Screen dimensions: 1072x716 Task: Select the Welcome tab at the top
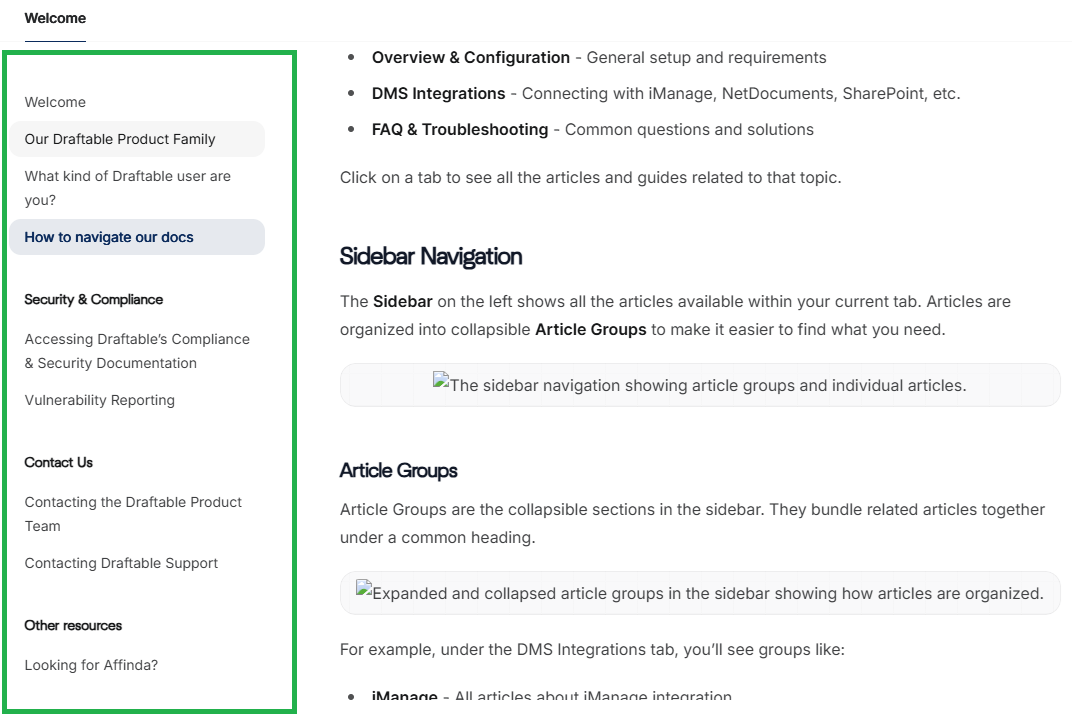click(55, 18)
